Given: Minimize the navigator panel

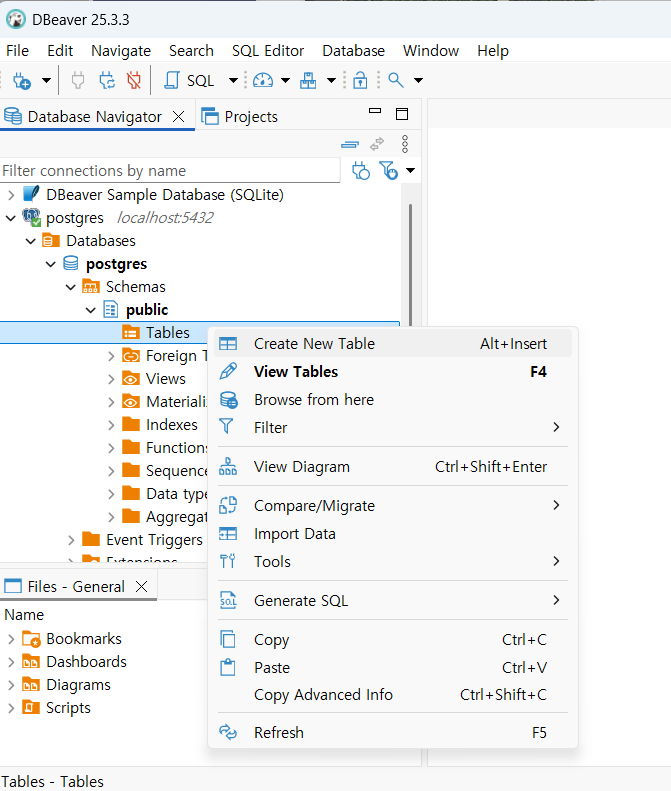Looking at the screenshot, I should coord(375,110).
